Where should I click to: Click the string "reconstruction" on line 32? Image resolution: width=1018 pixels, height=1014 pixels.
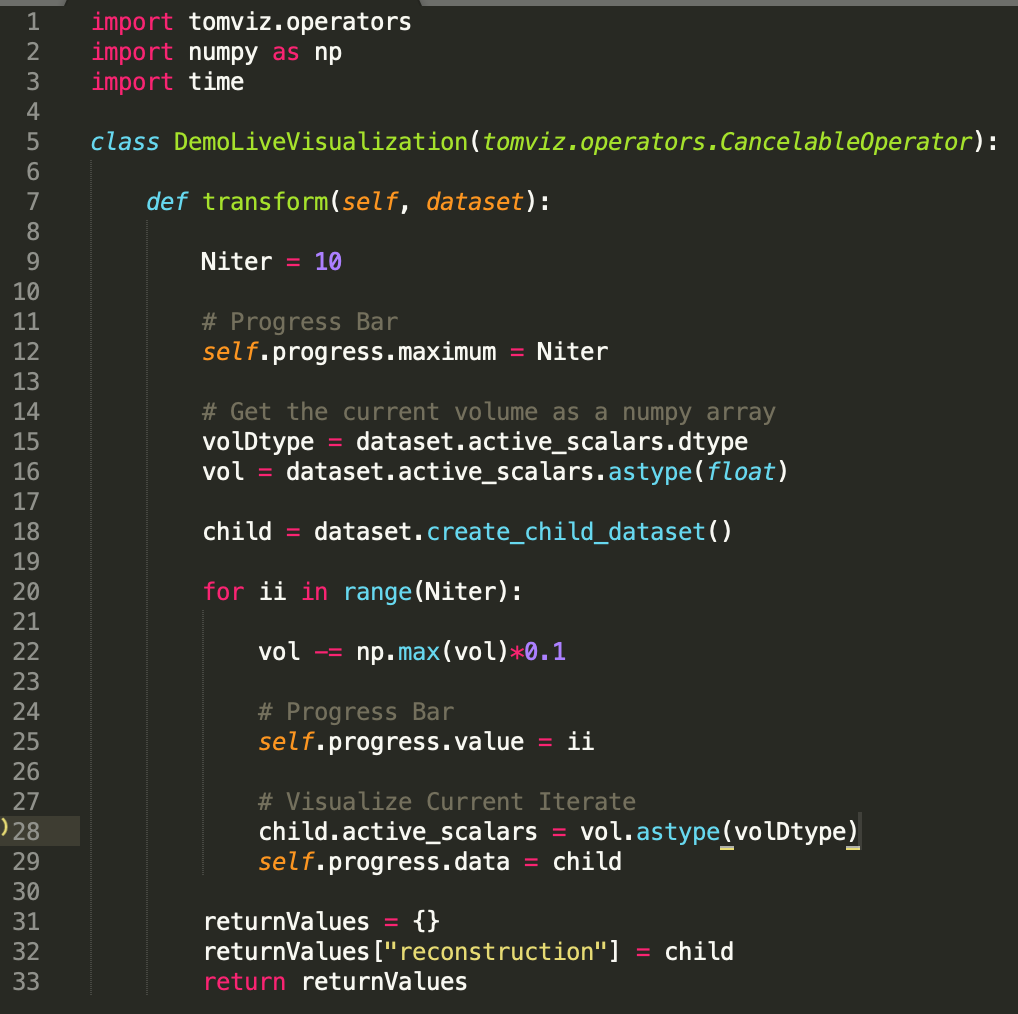coord(497,952)
